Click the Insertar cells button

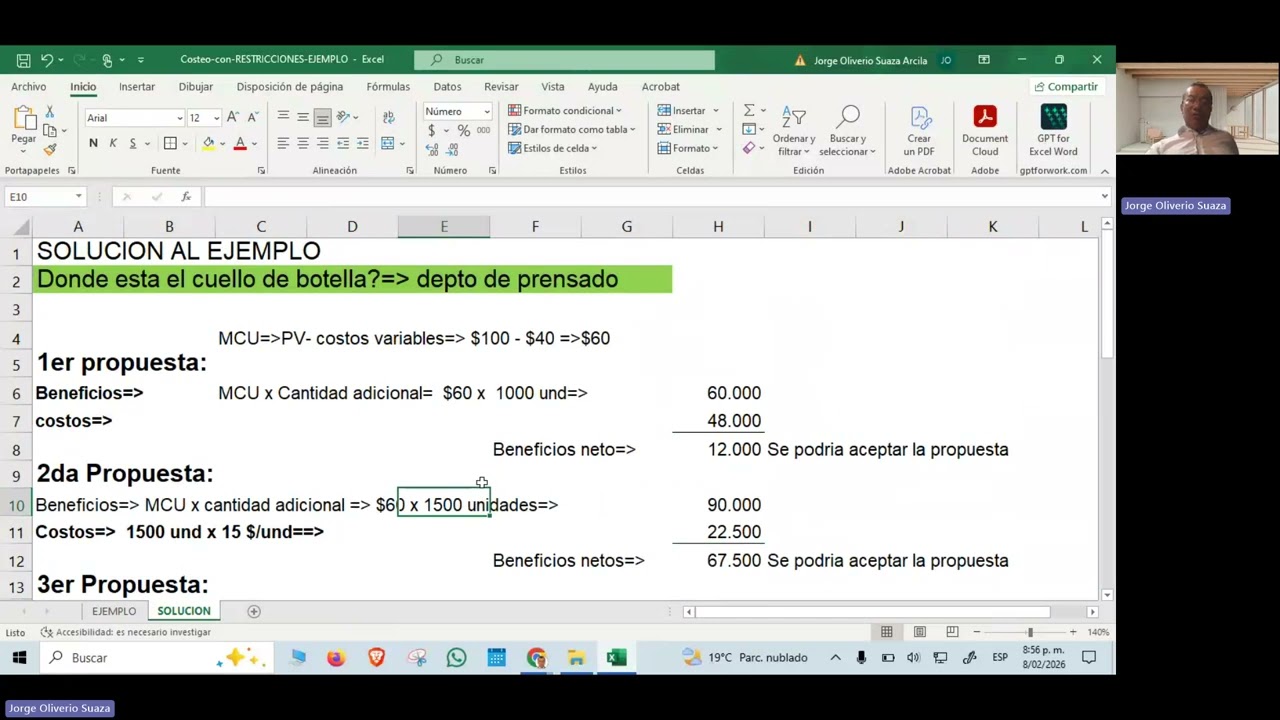point(688,110)
